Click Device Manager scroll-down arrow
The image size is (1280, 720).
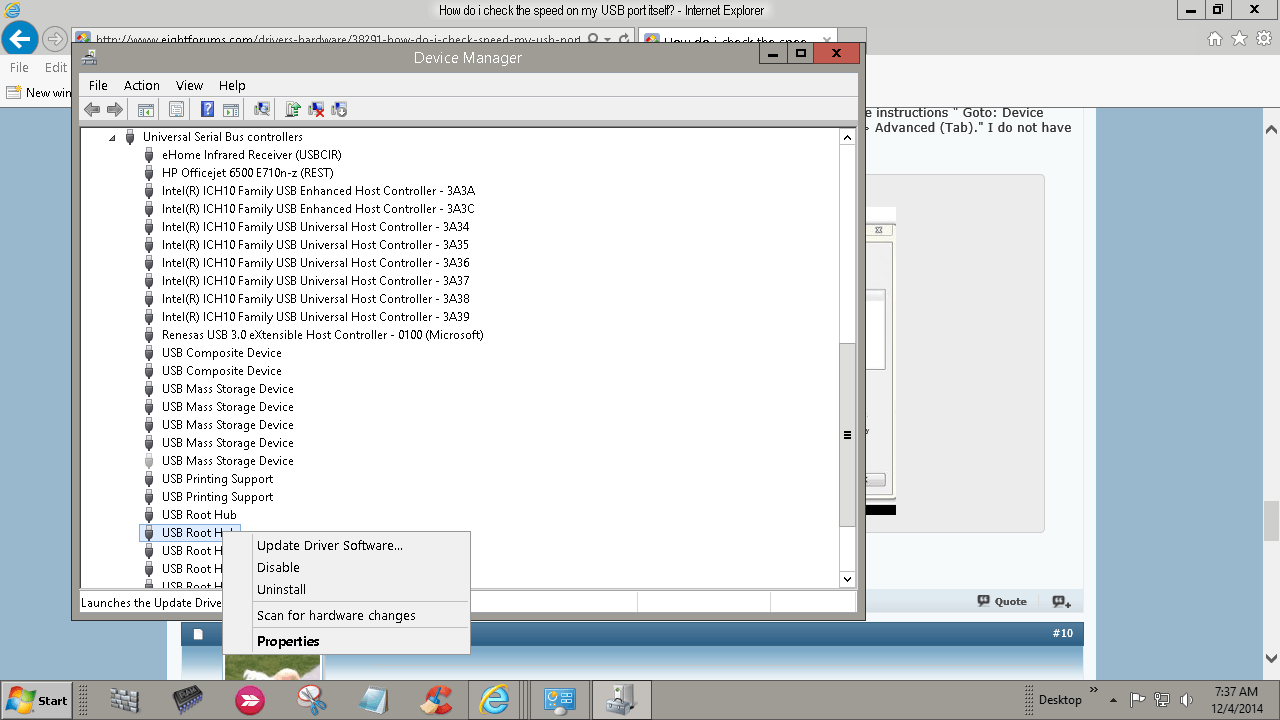[x=847, y=579]
